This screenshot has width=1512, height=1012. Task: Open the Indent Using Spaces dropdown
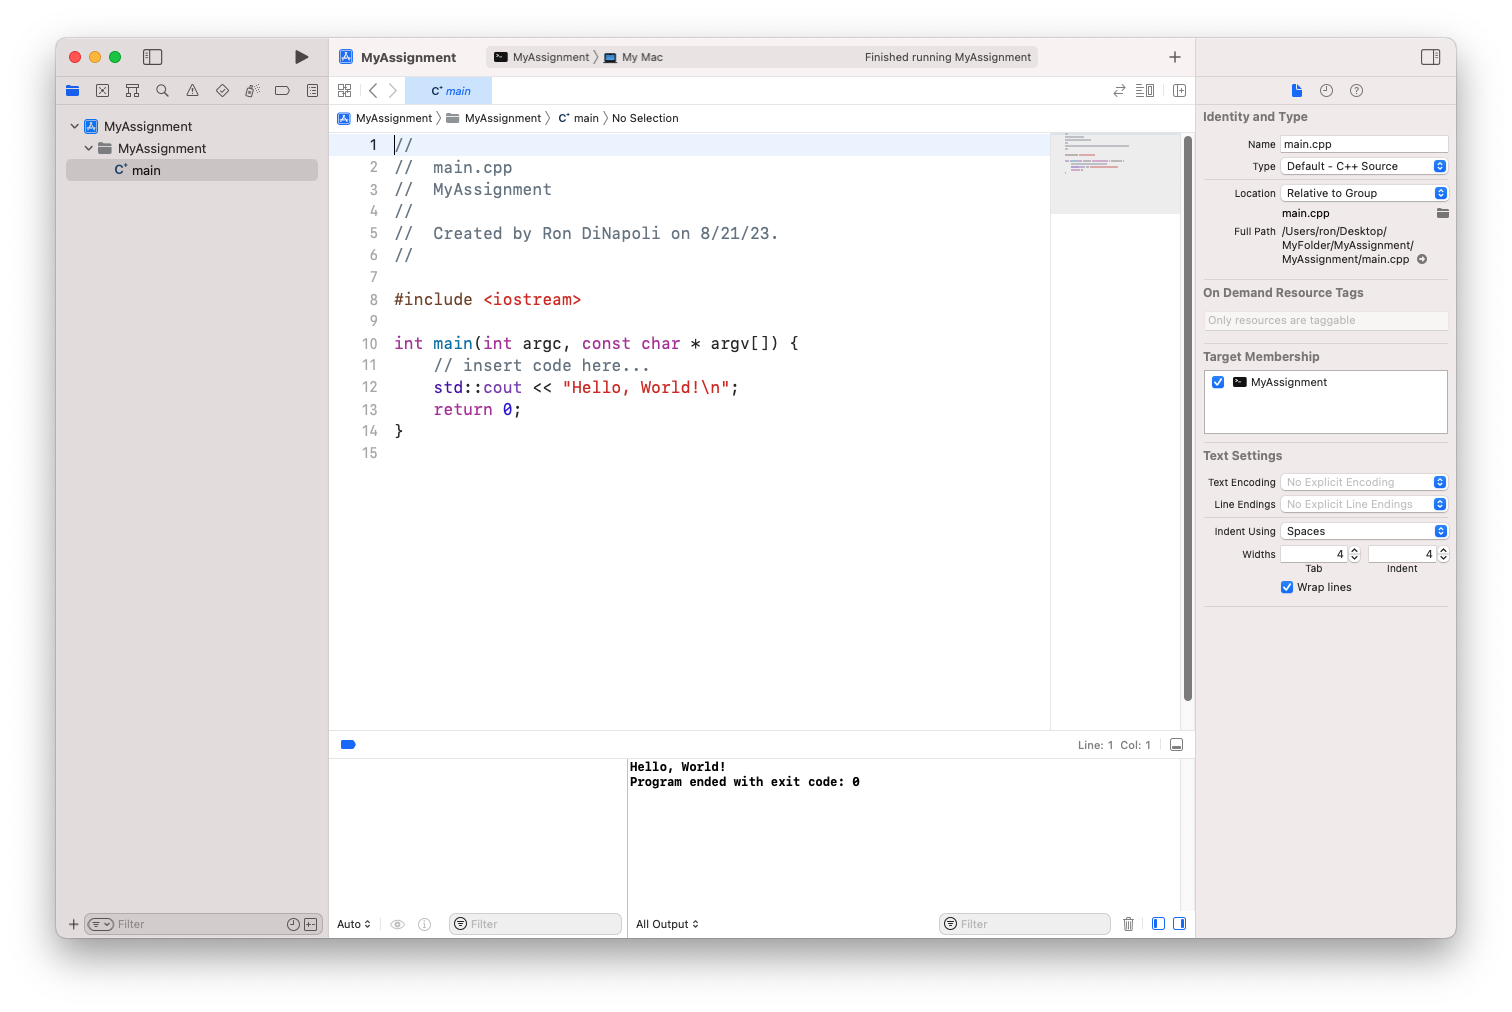[x=1364, y=531]
